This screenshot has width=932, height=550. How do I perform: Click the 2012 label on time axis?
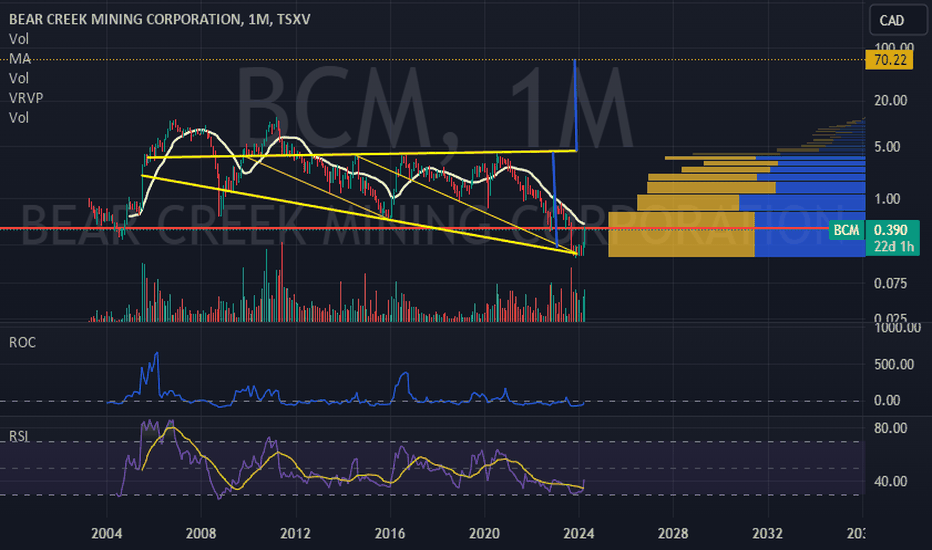pyautogui.click(x=295, y=533)
